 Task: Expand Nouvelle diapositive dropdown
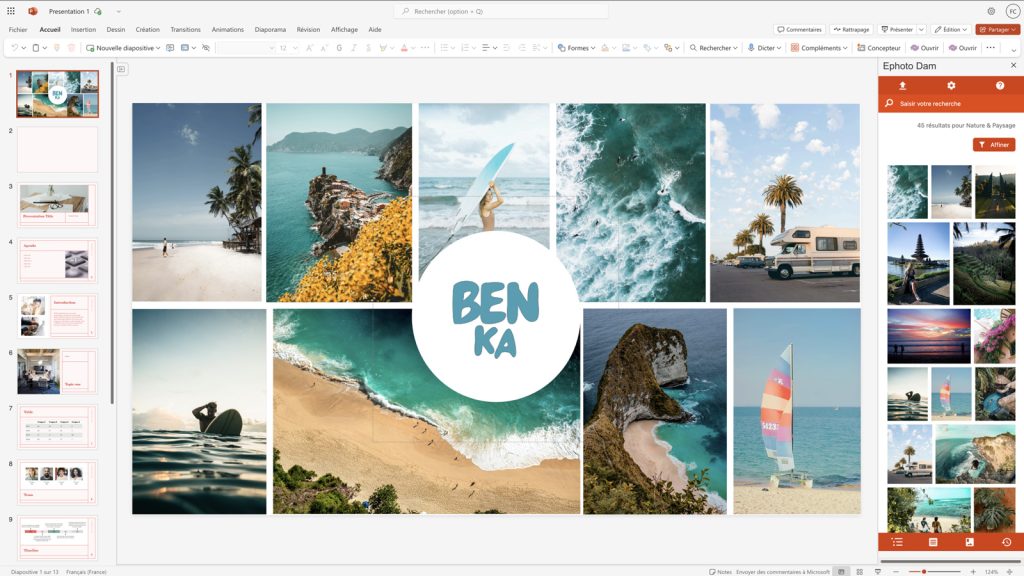[x=158, y=48]
